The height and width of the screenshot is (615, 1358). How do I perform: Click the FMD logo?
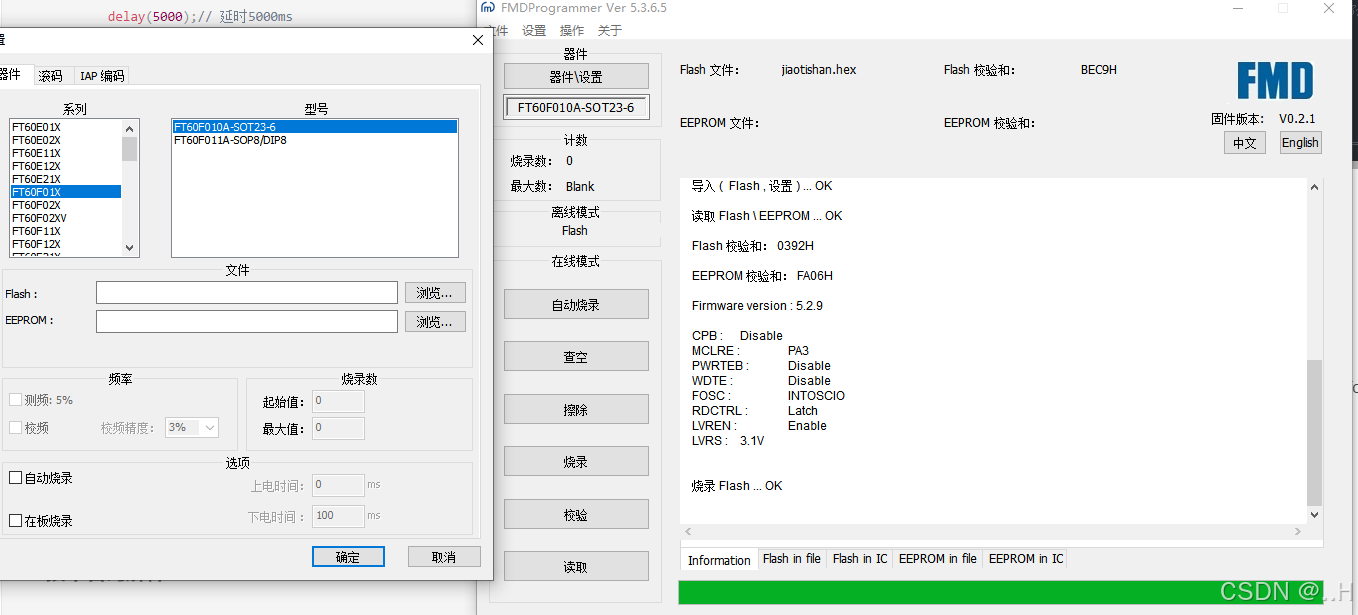tap(1275, 80)
